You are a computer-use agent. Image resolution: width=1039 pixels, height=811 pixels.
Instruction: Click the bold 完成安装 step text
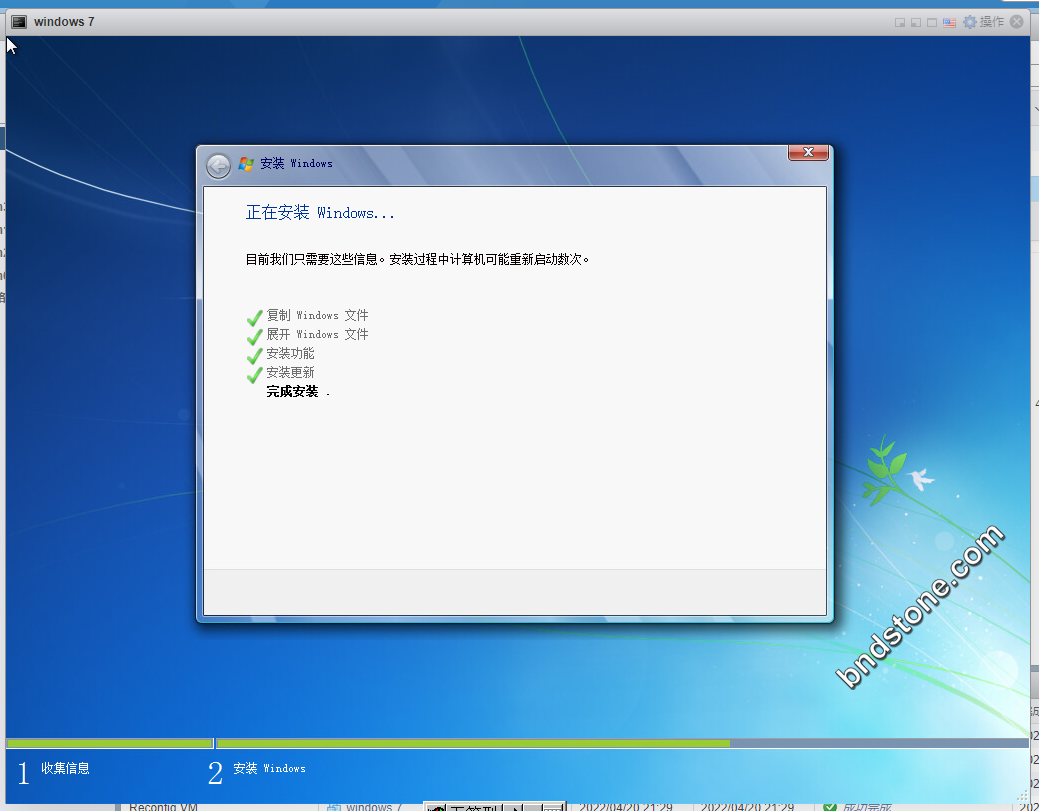292,392
